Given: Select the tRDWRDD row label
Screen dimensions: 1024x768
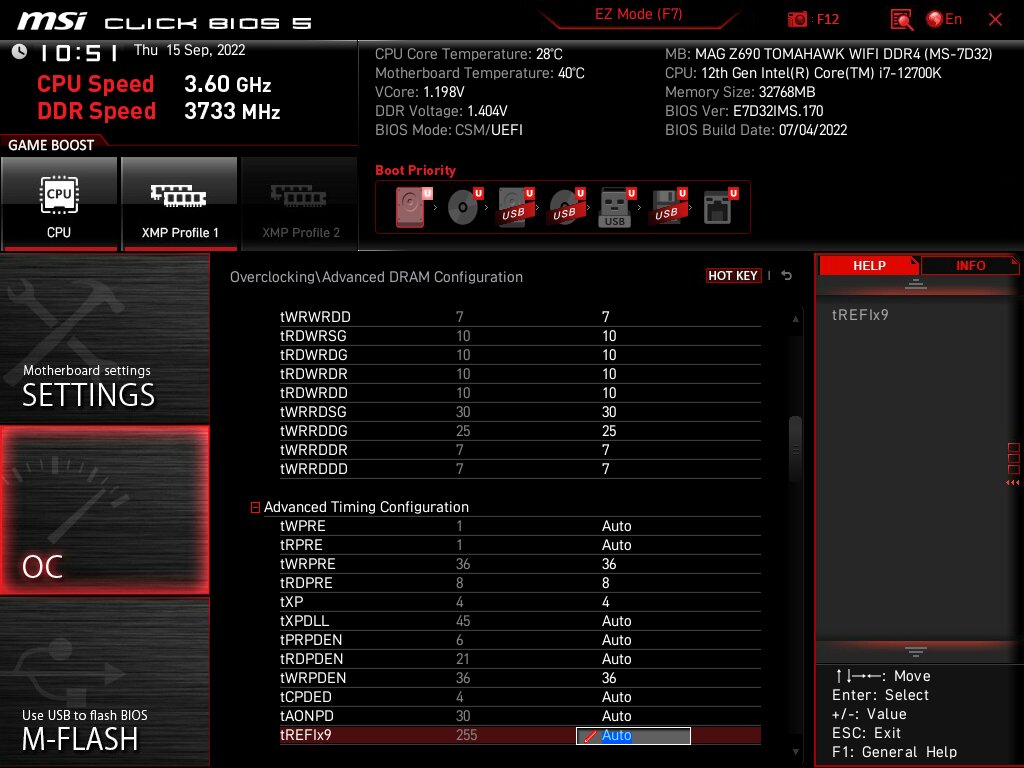Looking at the screenshot, I should (x=313, y=393).
